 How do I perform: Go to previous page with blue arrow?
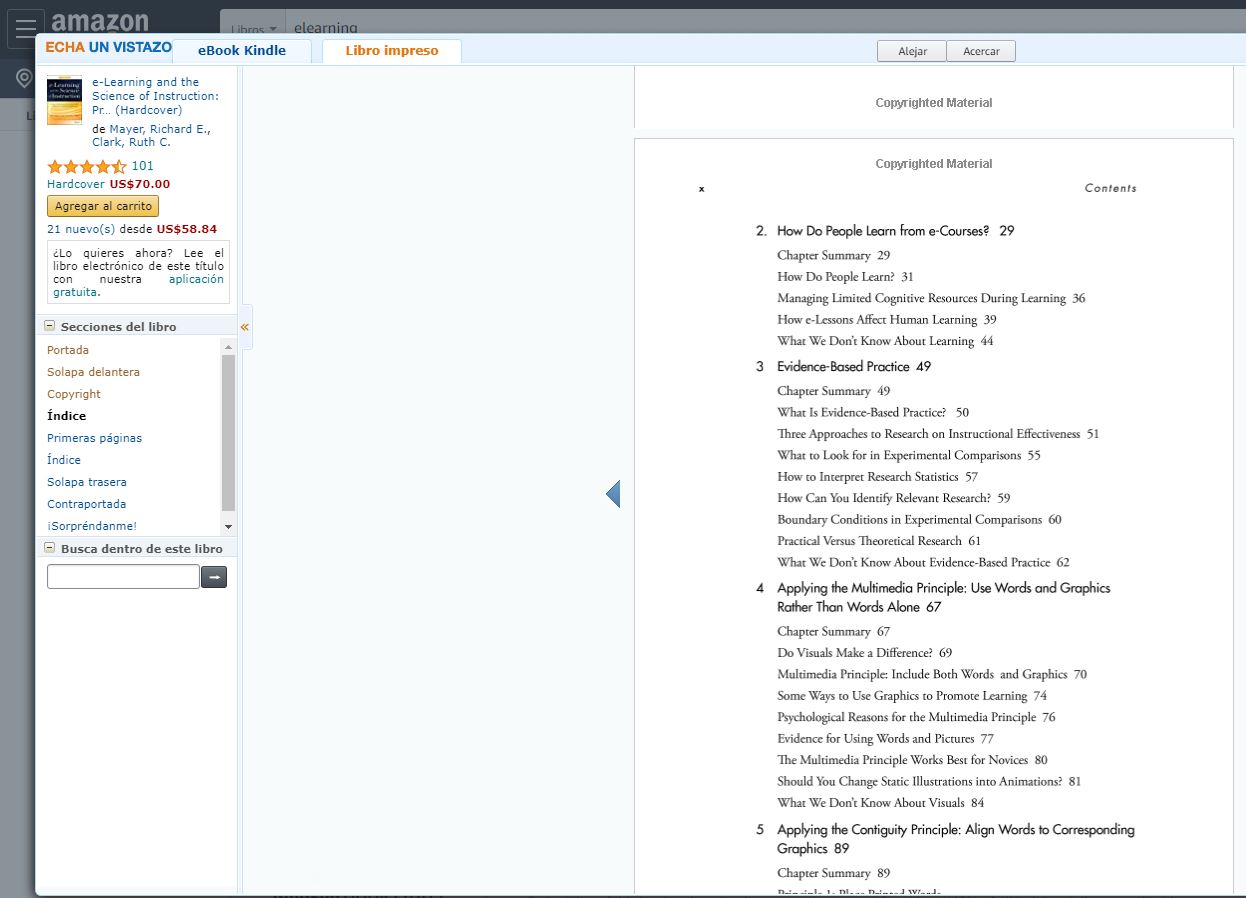(613, 493)
